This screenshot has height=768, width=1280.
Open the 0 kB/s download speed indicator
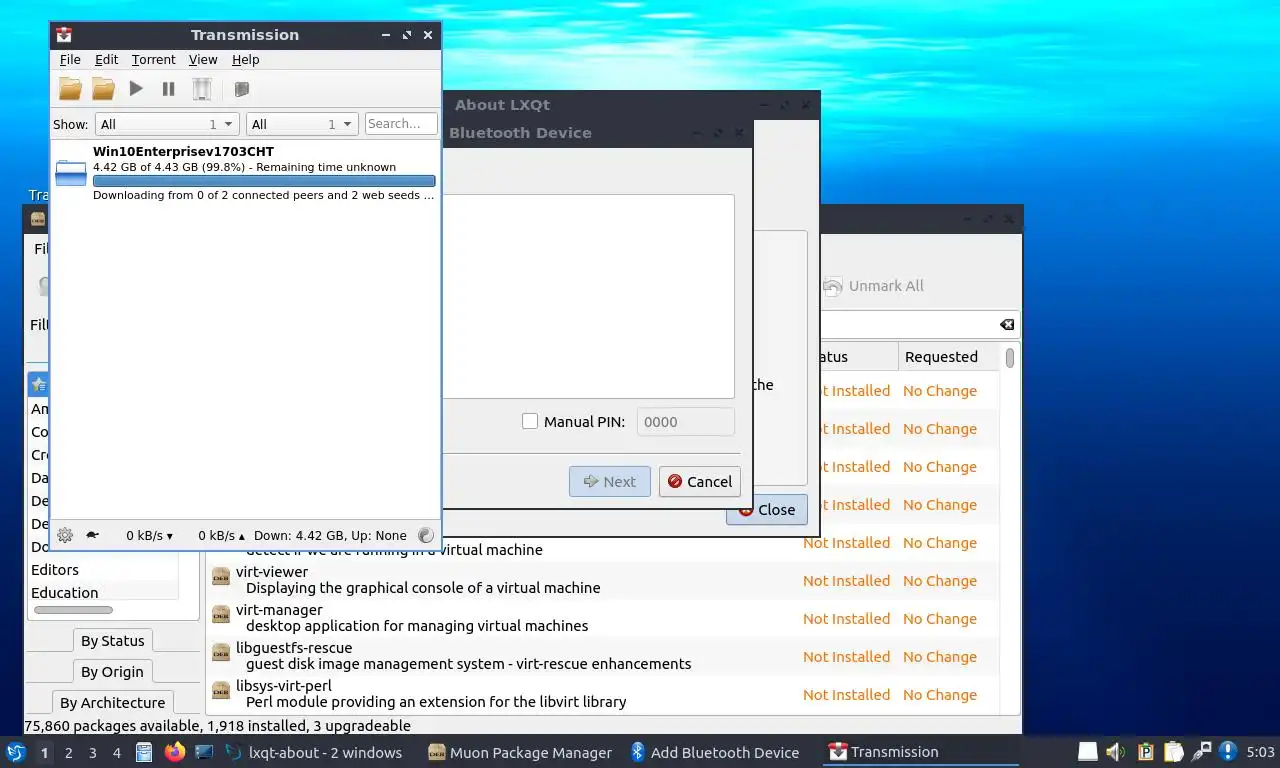click(x=149, y=535)
